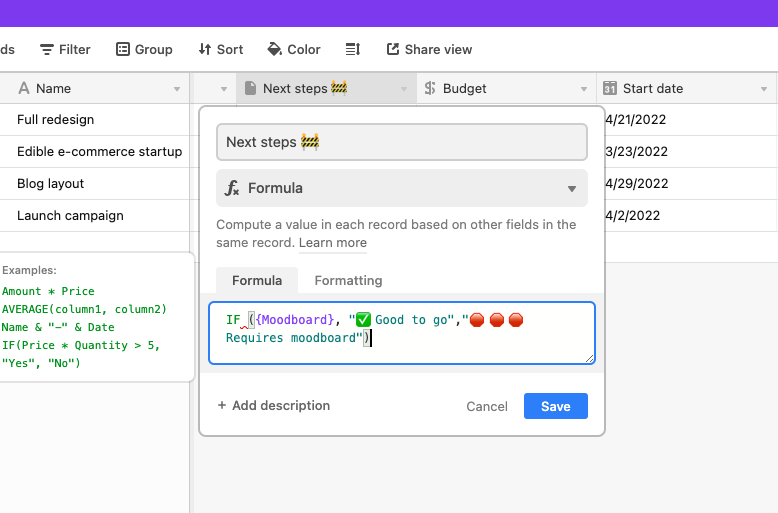Expand the Budget column dropdown arrow
The image size is (778, 513).
(x=584, y=89)
